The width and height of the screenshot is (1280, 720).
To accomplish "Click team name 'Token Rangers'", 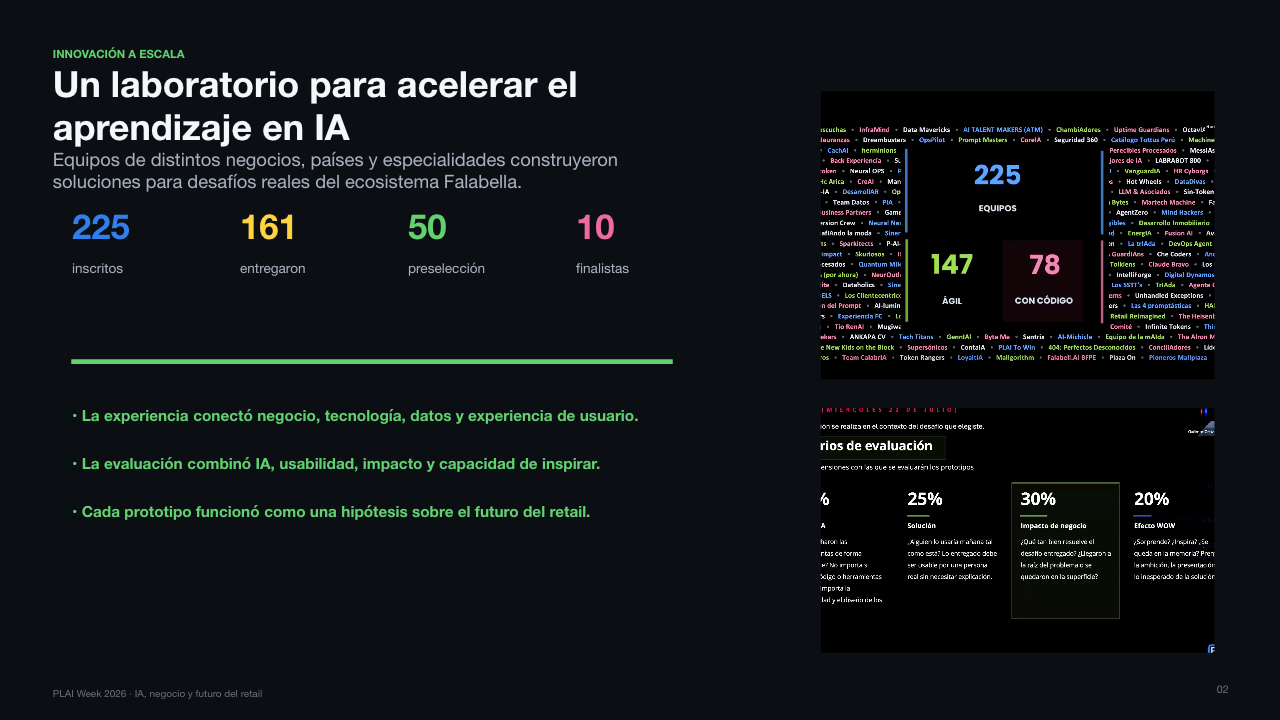I will 922,357.
